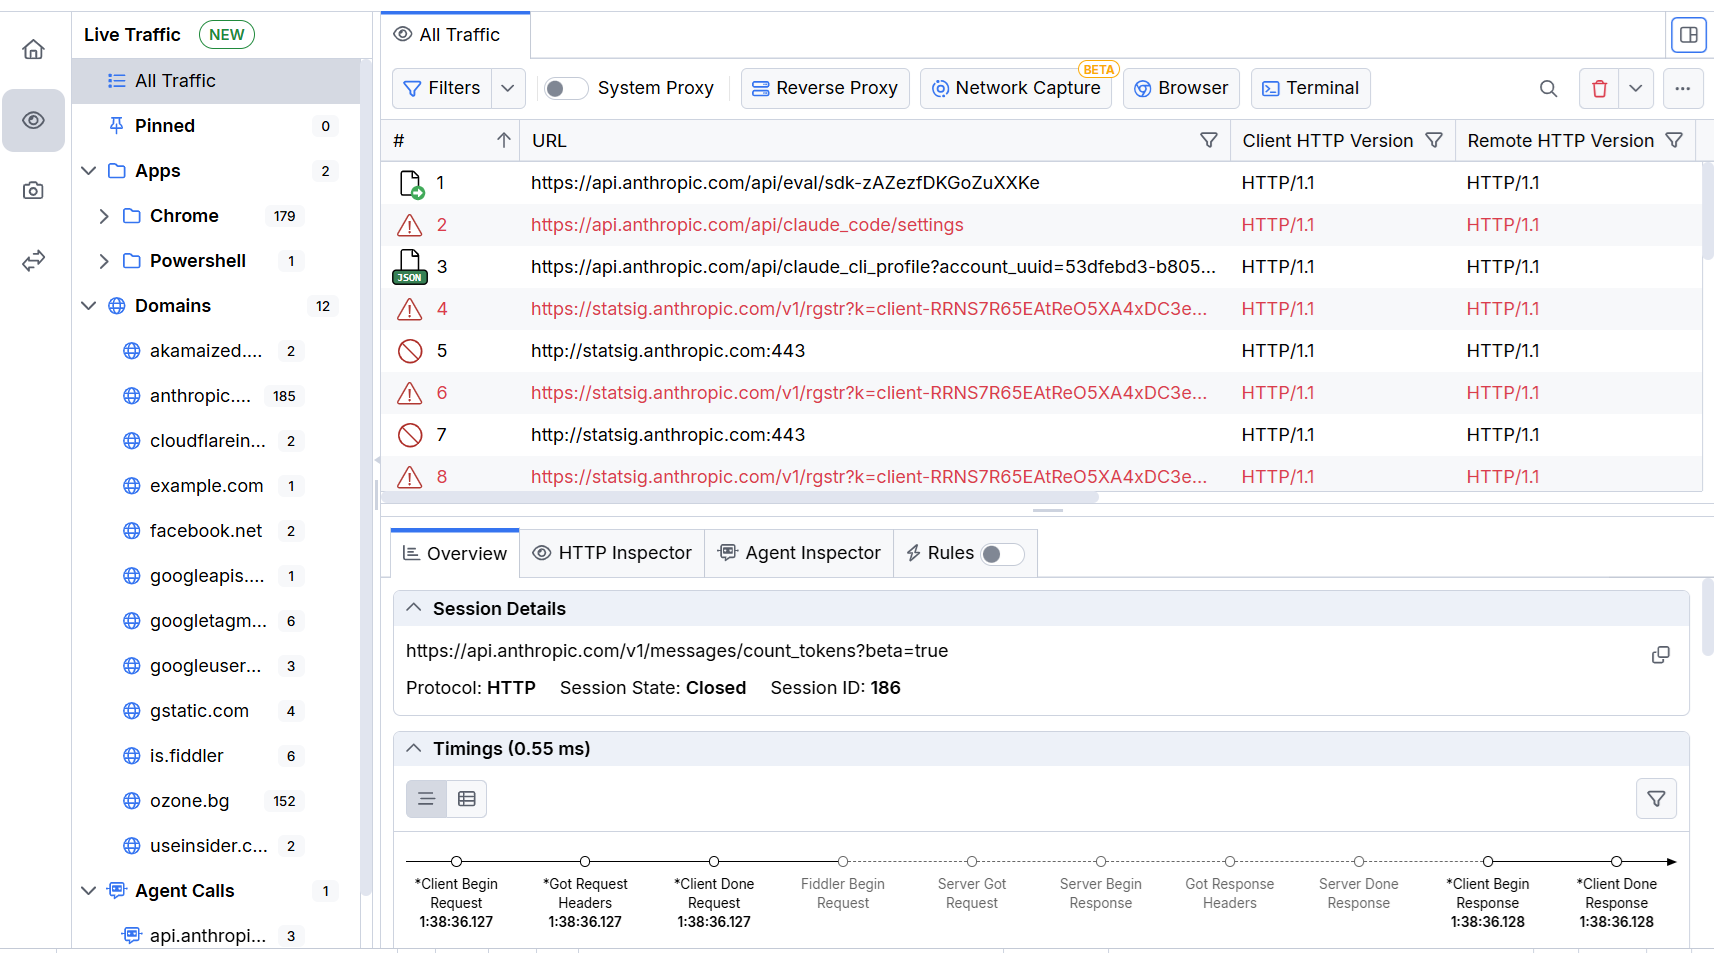The height and width of the screenshot is (953, 1714).
Task: Select All Traffic in the sidebar
Action: pos(216,81)
